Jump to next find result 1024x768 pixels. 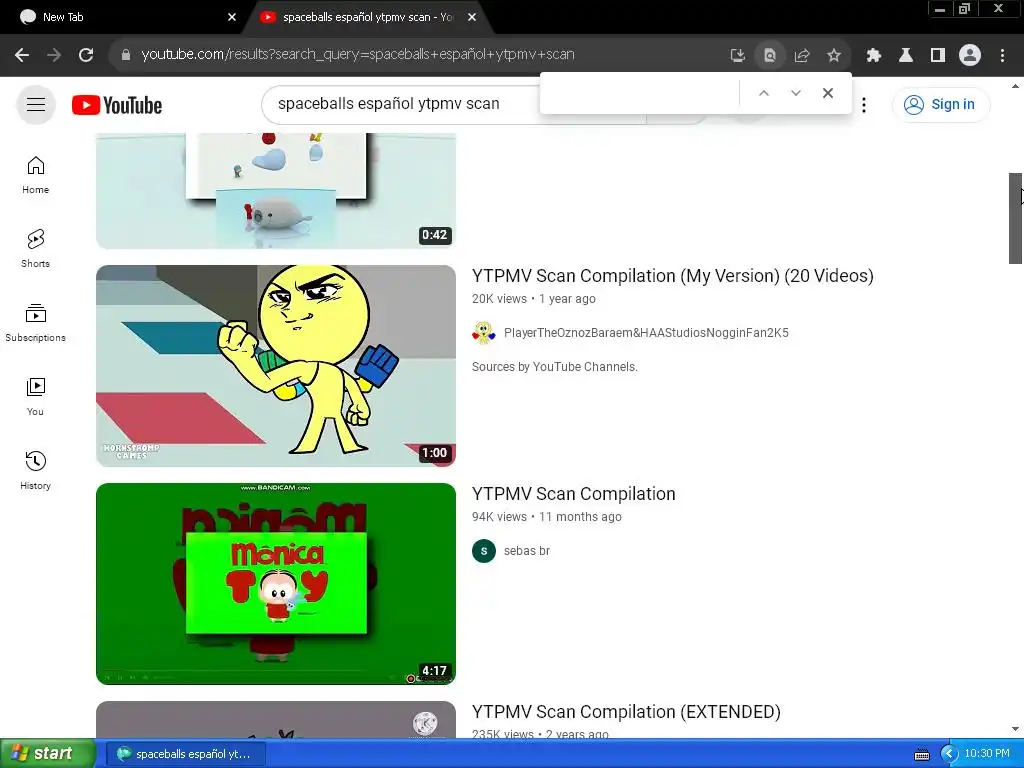click(795, 93)
